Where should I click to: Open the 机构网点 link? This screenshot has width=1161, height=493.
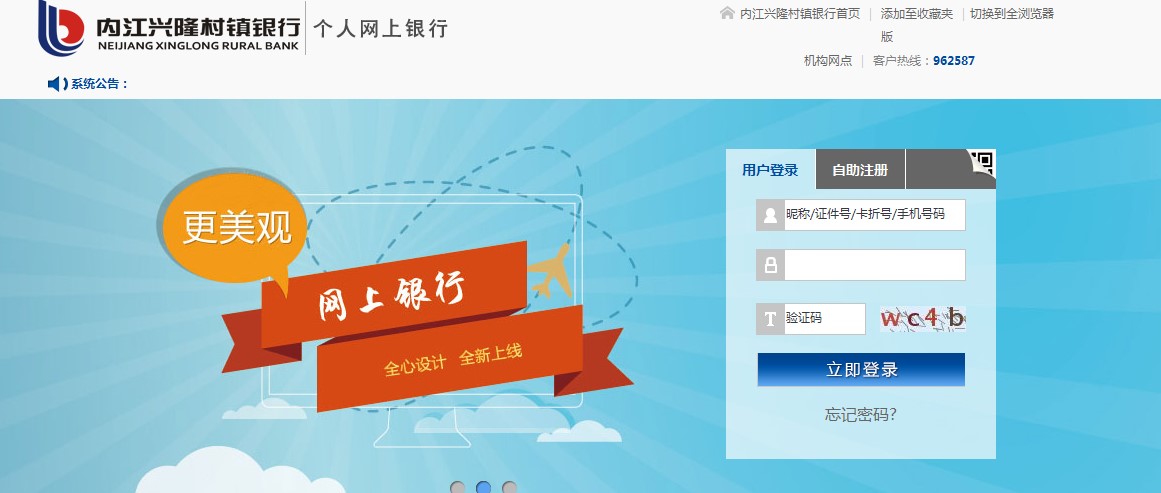828,61
